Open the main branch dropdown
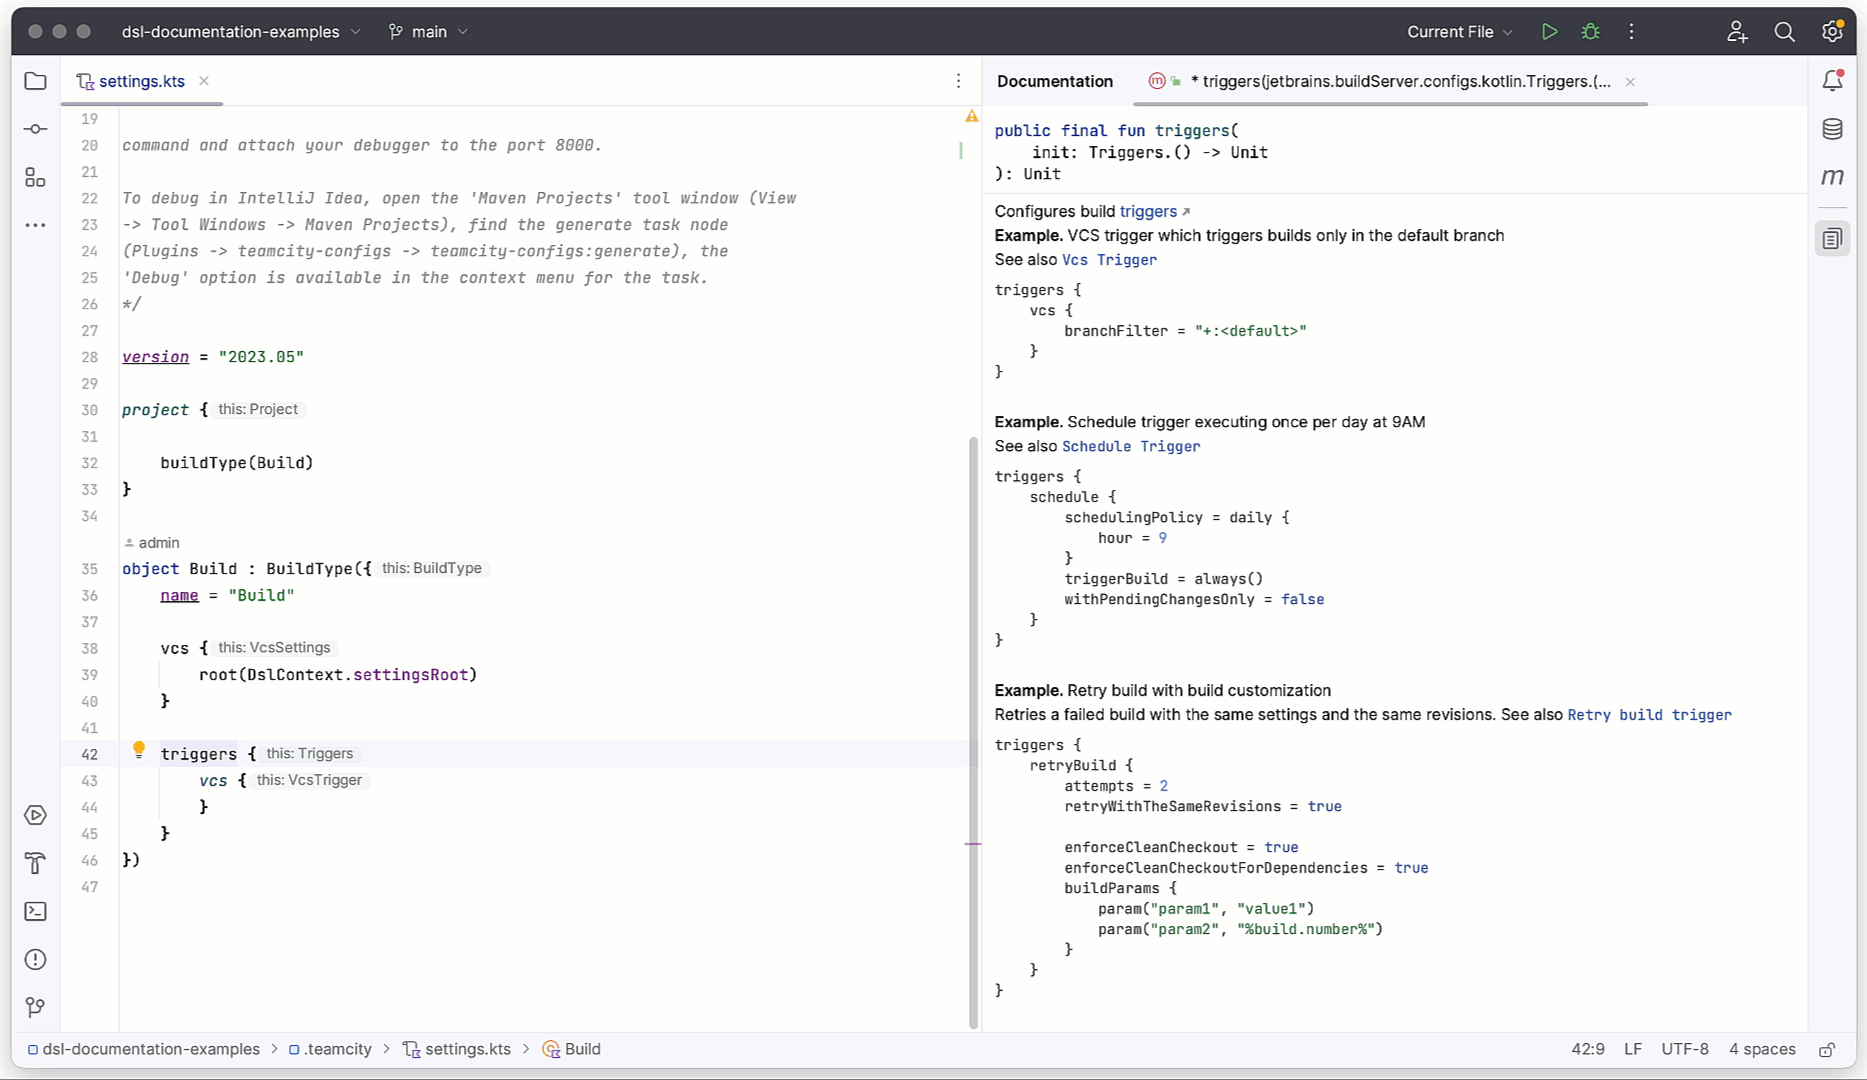This screenshot has width=1867, height=1080. [x=428, y=32]
